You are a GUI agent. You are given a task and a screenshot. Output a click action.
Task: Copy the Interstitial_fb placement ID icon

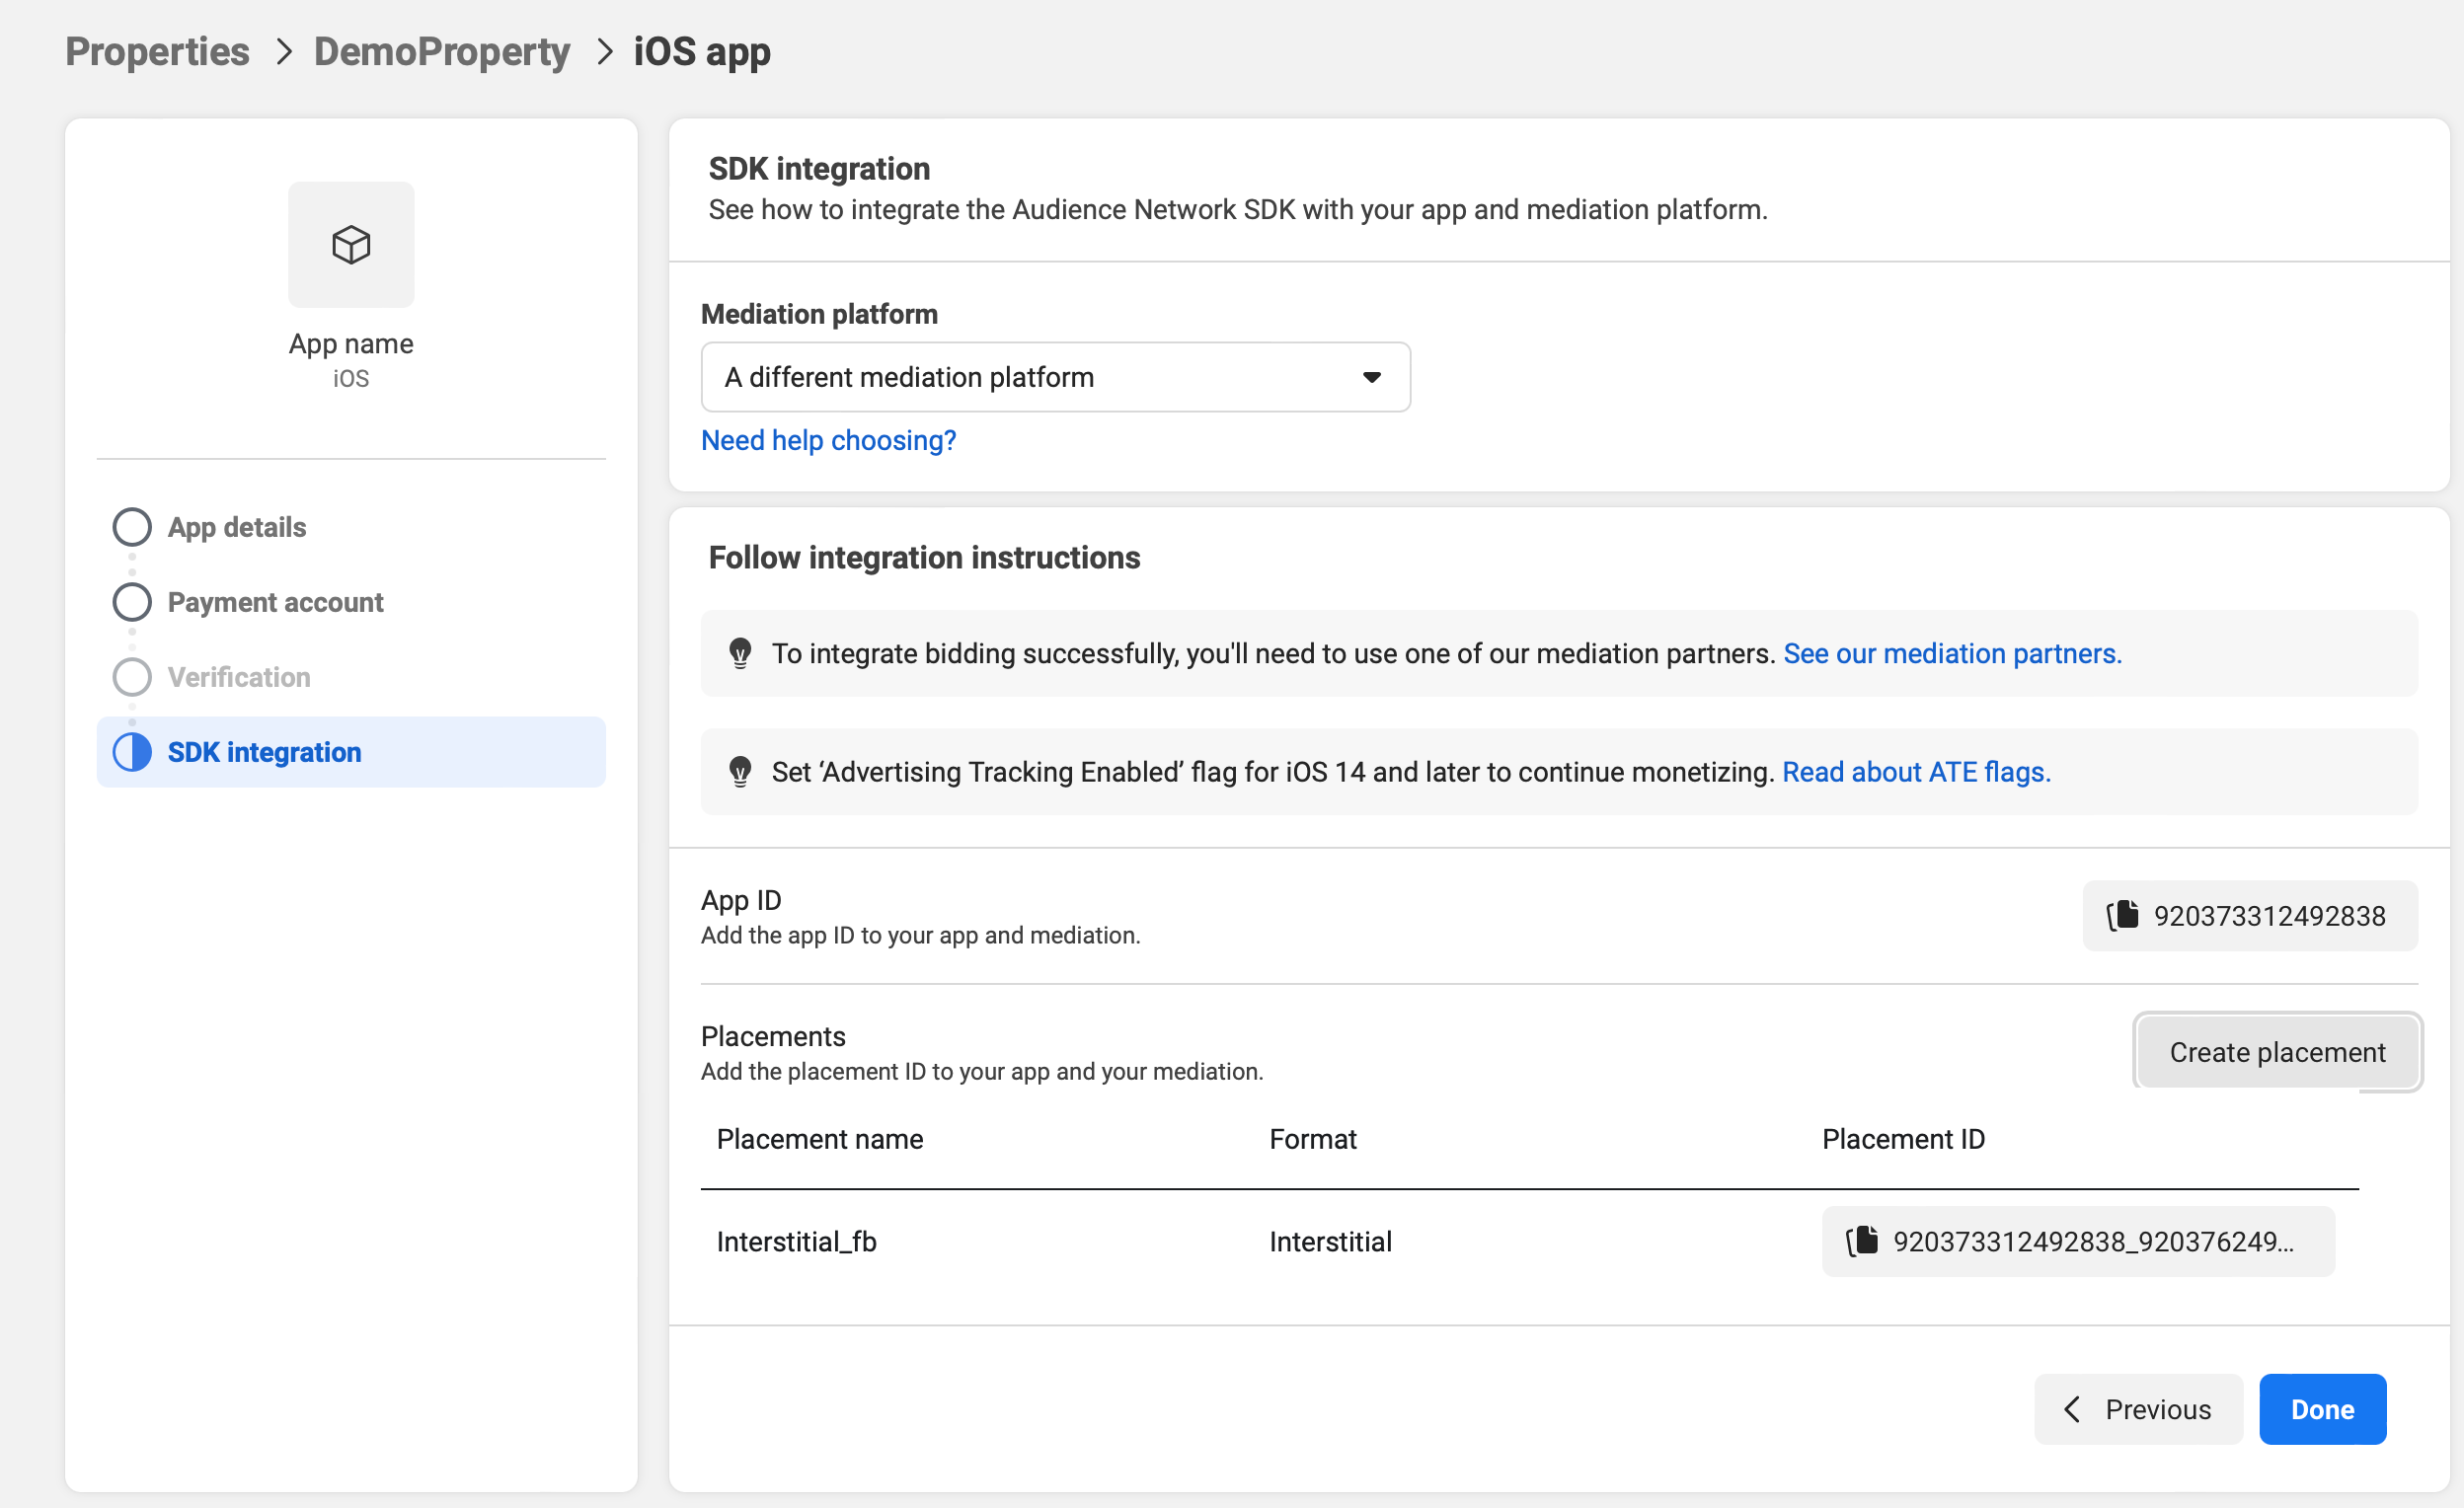click(1862, 1241)
